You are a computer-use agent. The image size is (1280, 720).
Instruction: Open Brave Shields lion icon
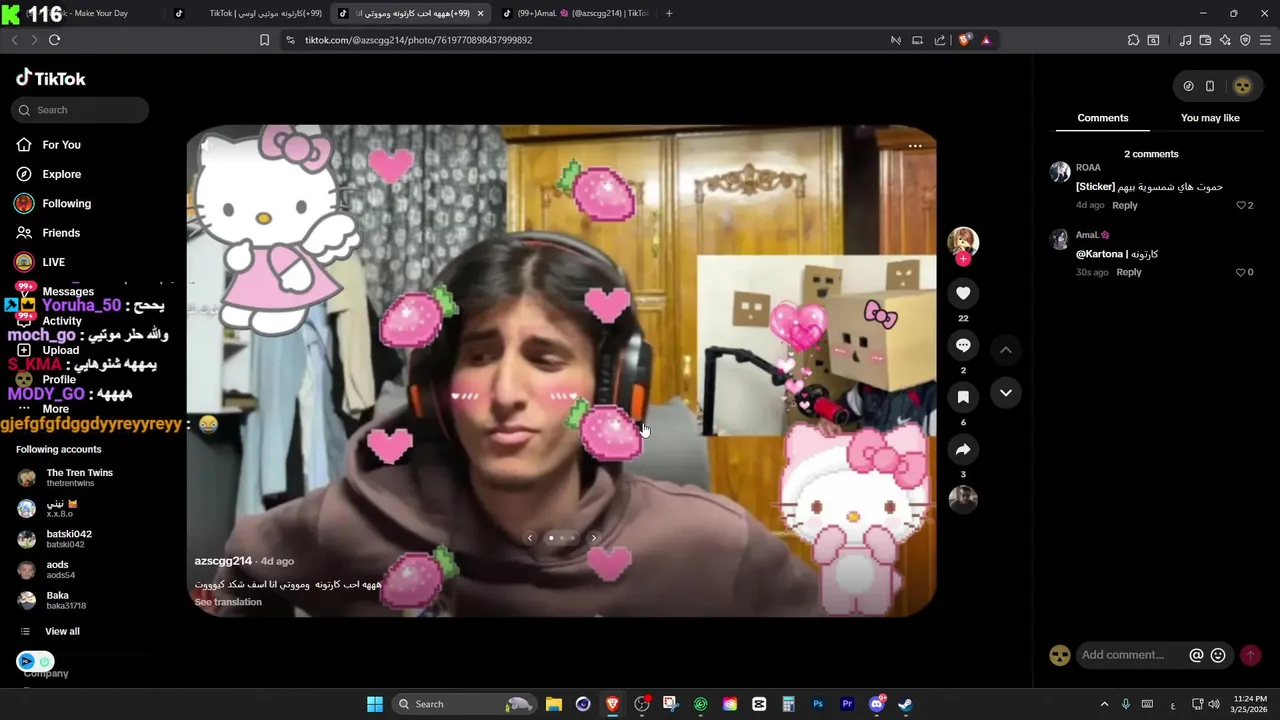(964, 40)
